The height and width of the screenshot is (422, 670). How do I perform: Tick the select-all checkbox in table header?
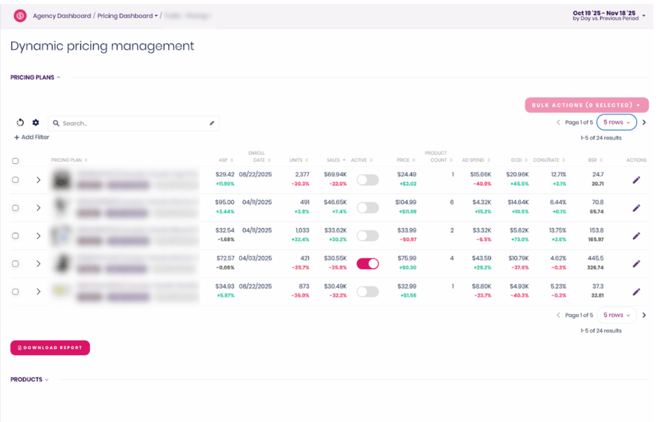click(x=15, y=160)
